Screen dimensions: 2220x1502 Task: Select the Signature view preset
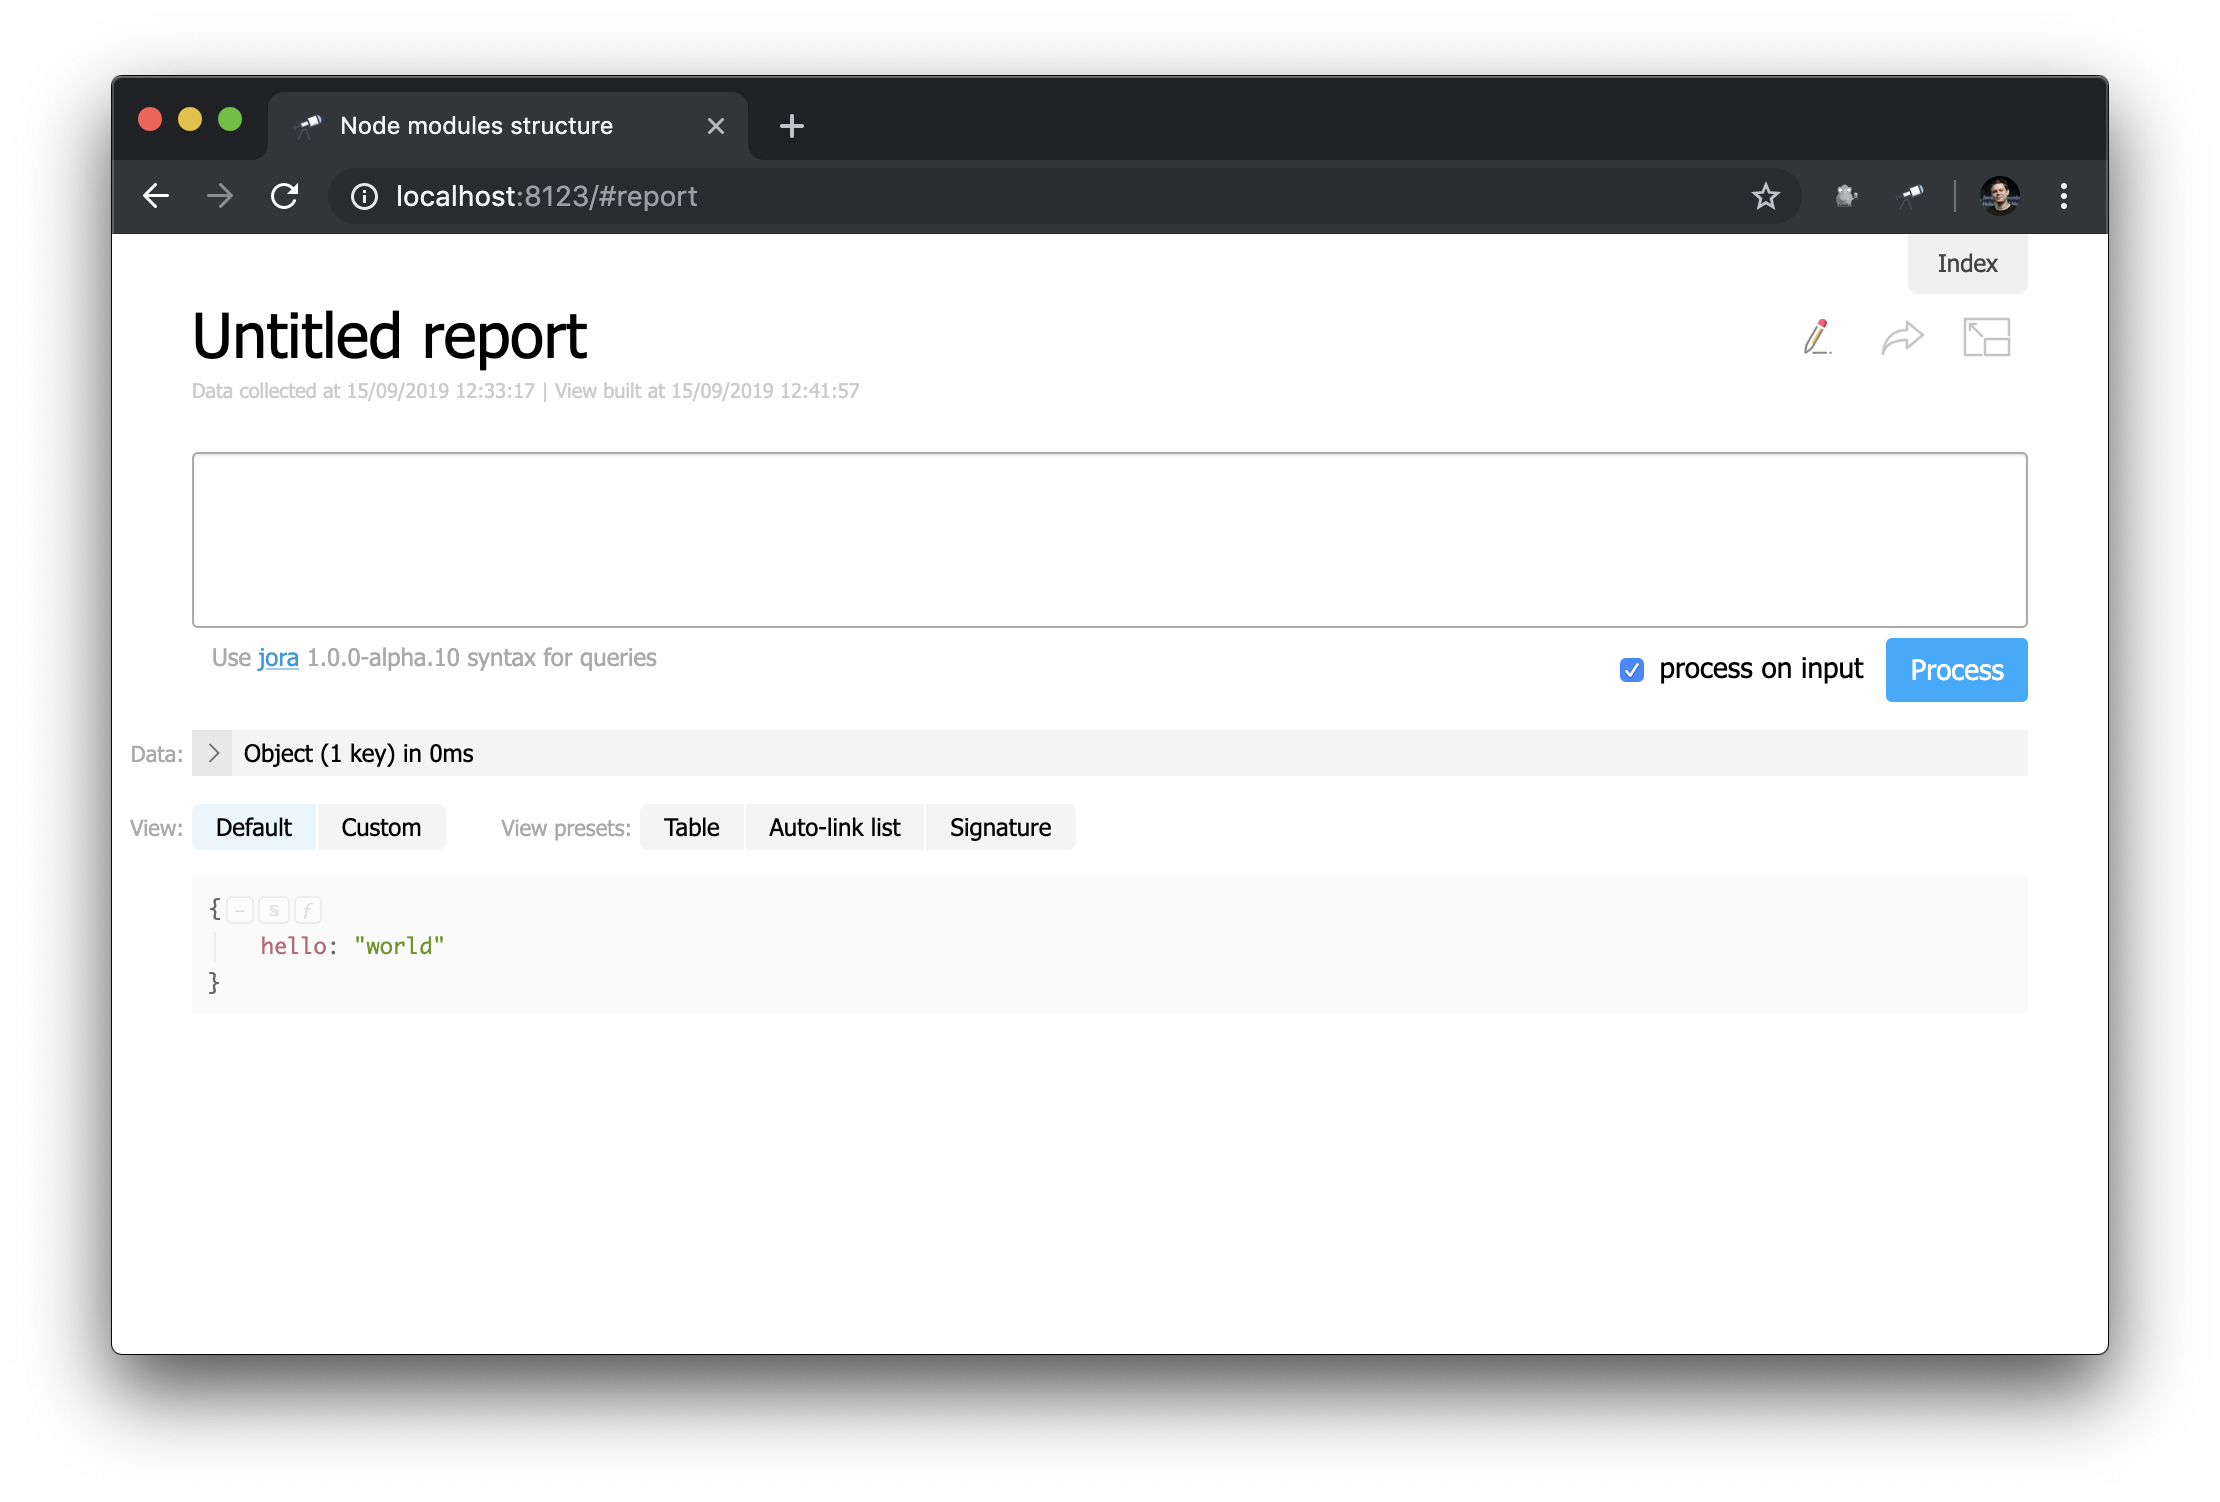point(1000,826)
